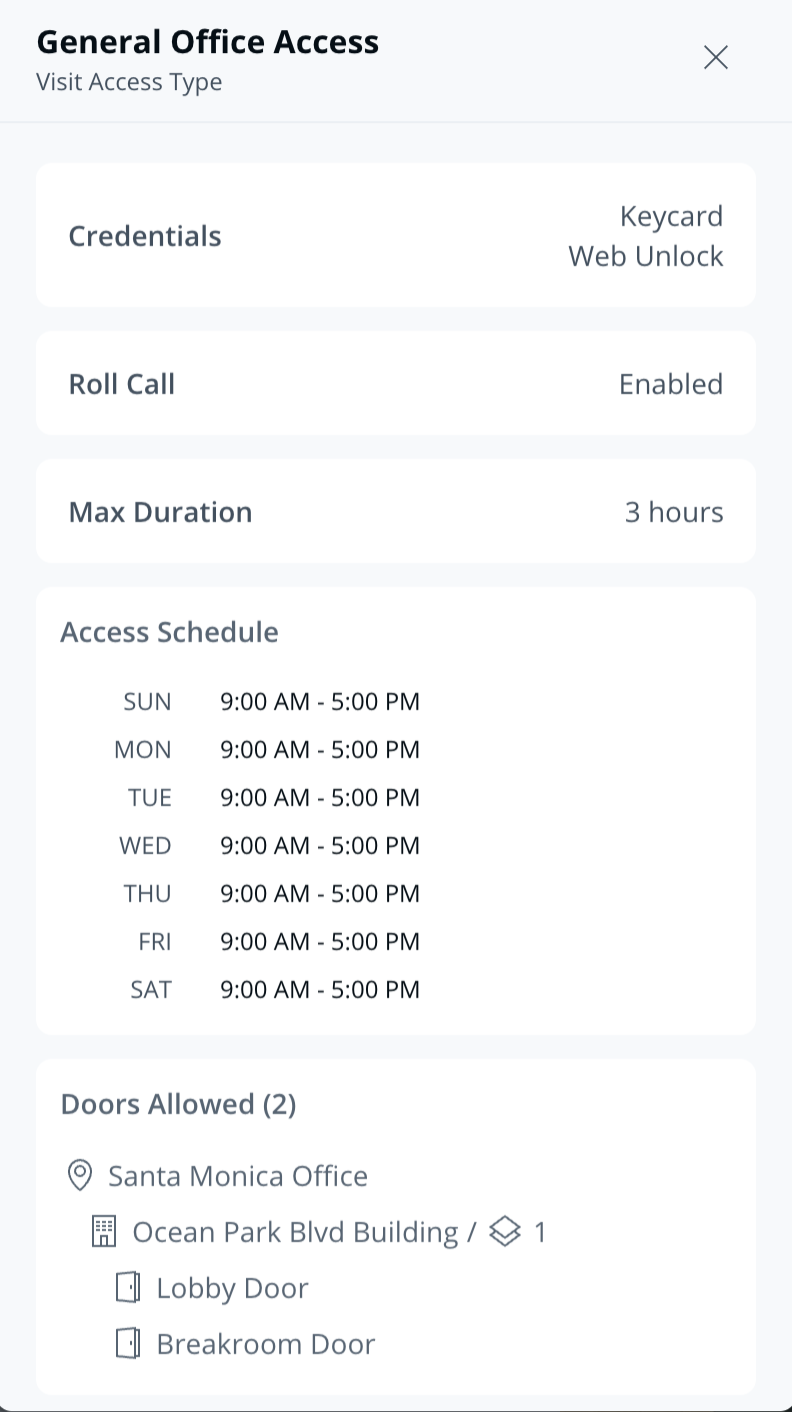Click the building icon beside Ocean Park
The height and width of the screenshot is (1412, 792).
pos(104,1232)
